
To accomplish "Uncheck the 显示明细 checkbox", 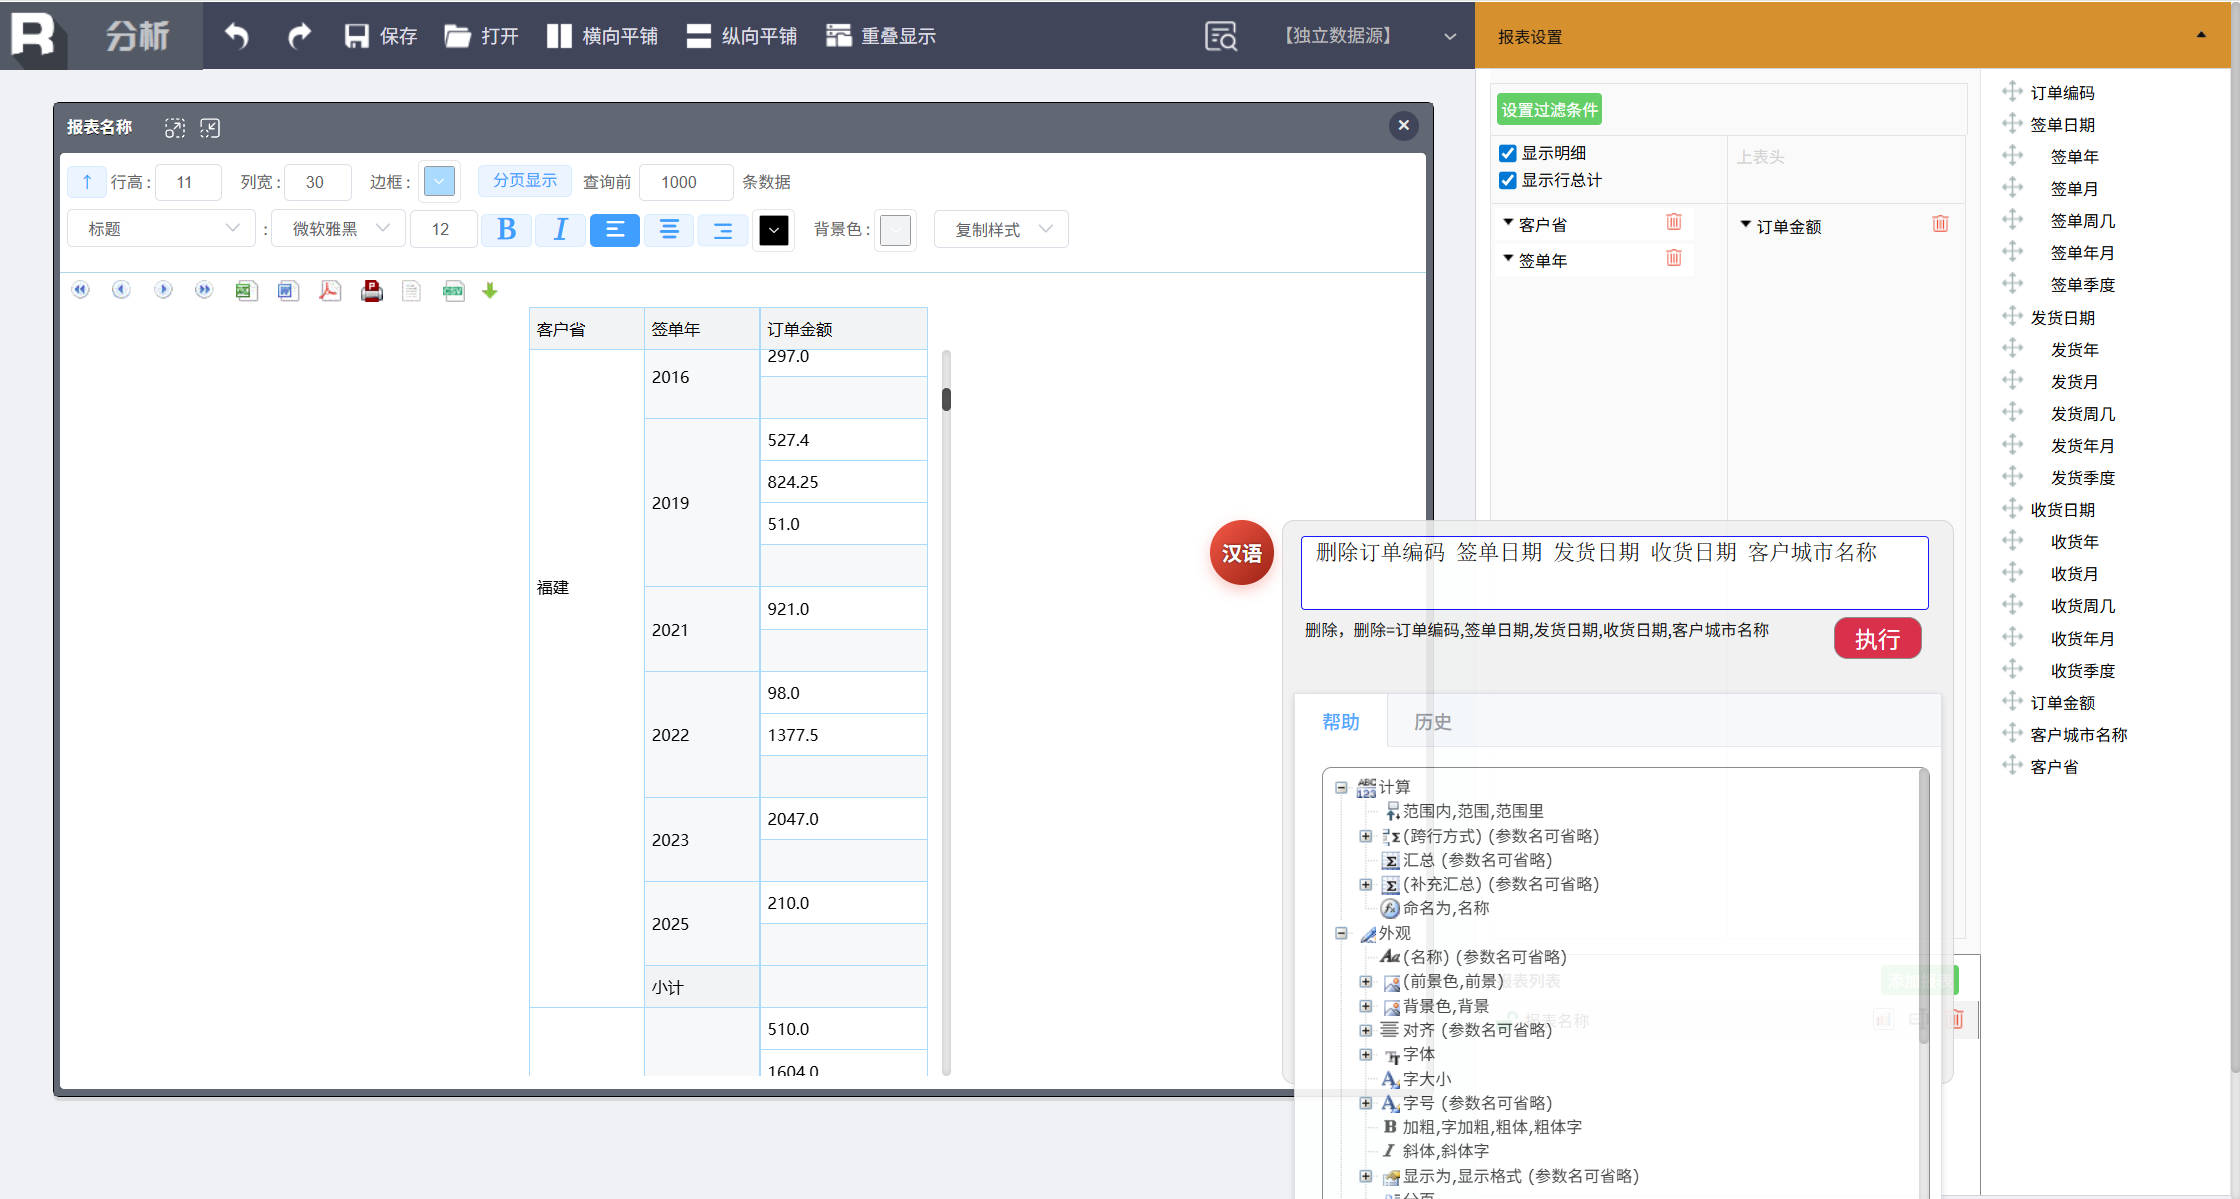I will click(x=1508, y=153).
